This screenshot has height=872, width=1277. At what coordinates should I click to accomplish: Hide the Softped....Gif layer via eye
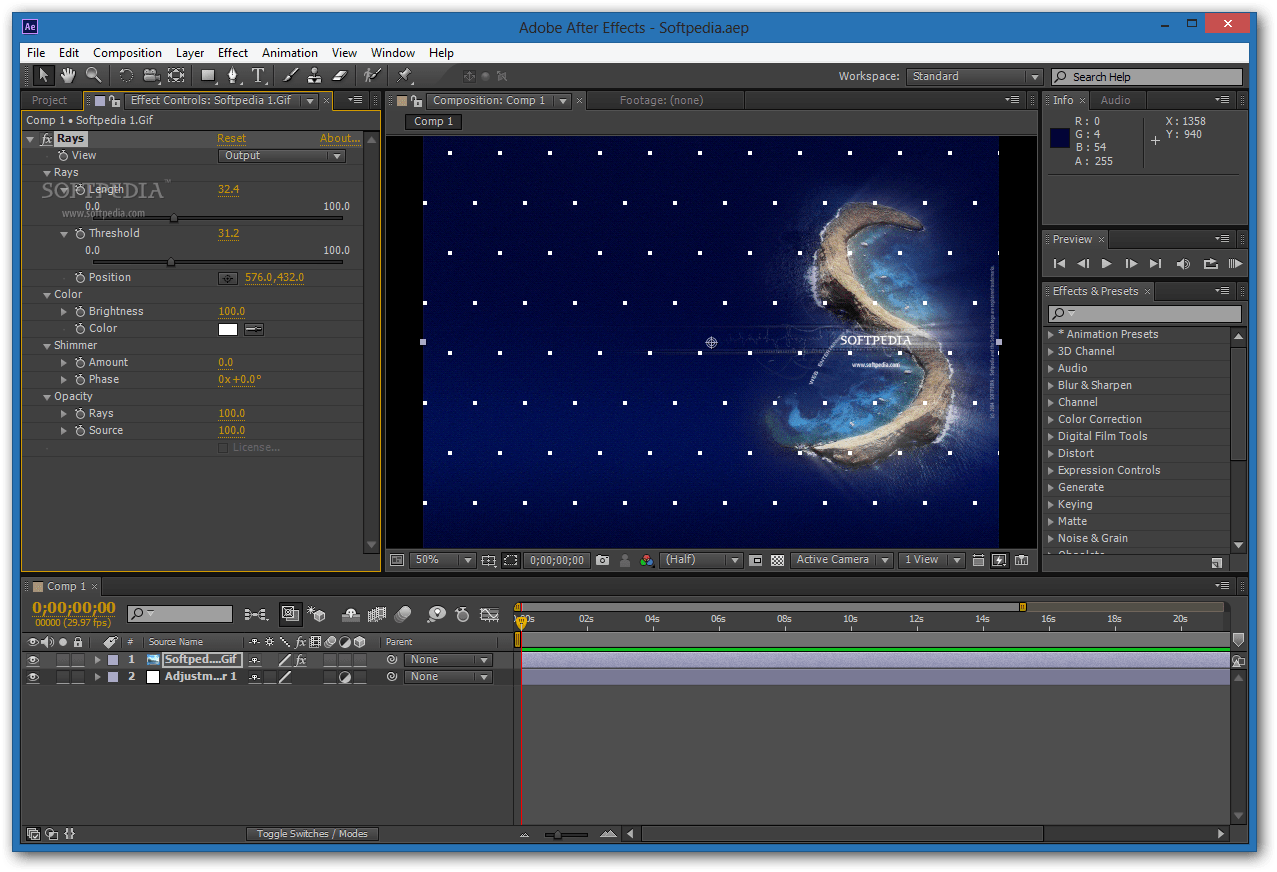(33, 660)
